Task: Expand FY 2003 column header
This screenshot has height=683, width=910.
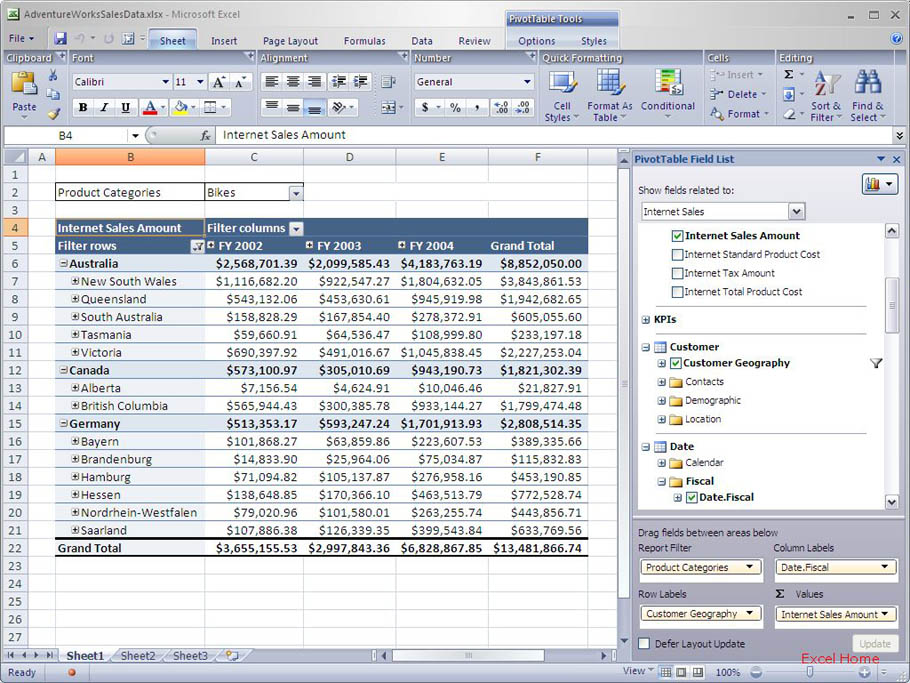Action: tap(309, 245)
